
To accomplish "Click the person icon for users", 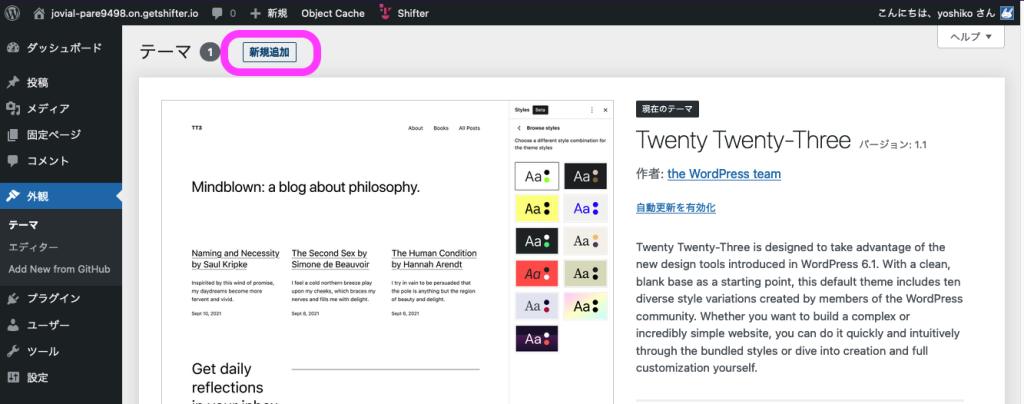I will click(x=13, y=325).
